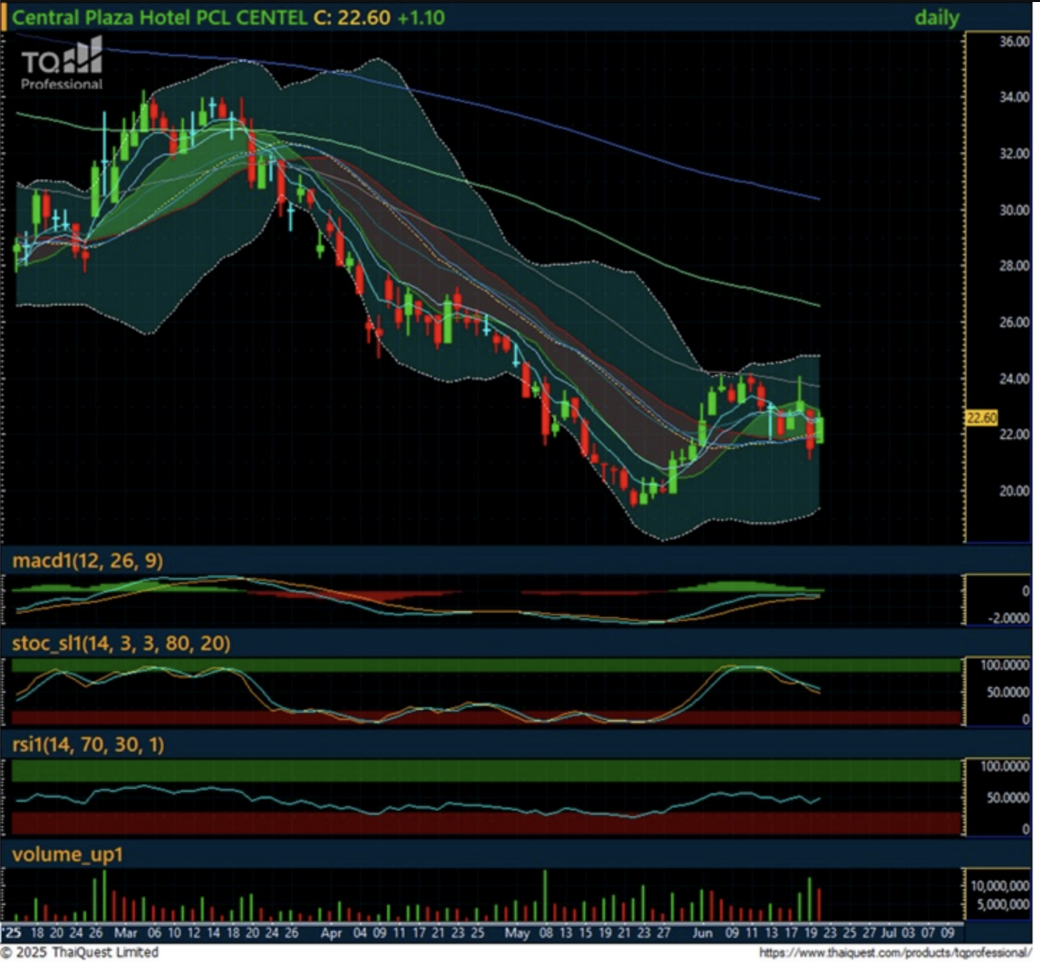
Task: Select the 'Central Plaza Hotel PCL CENTEL' chart title
Action: coord(159,17)
